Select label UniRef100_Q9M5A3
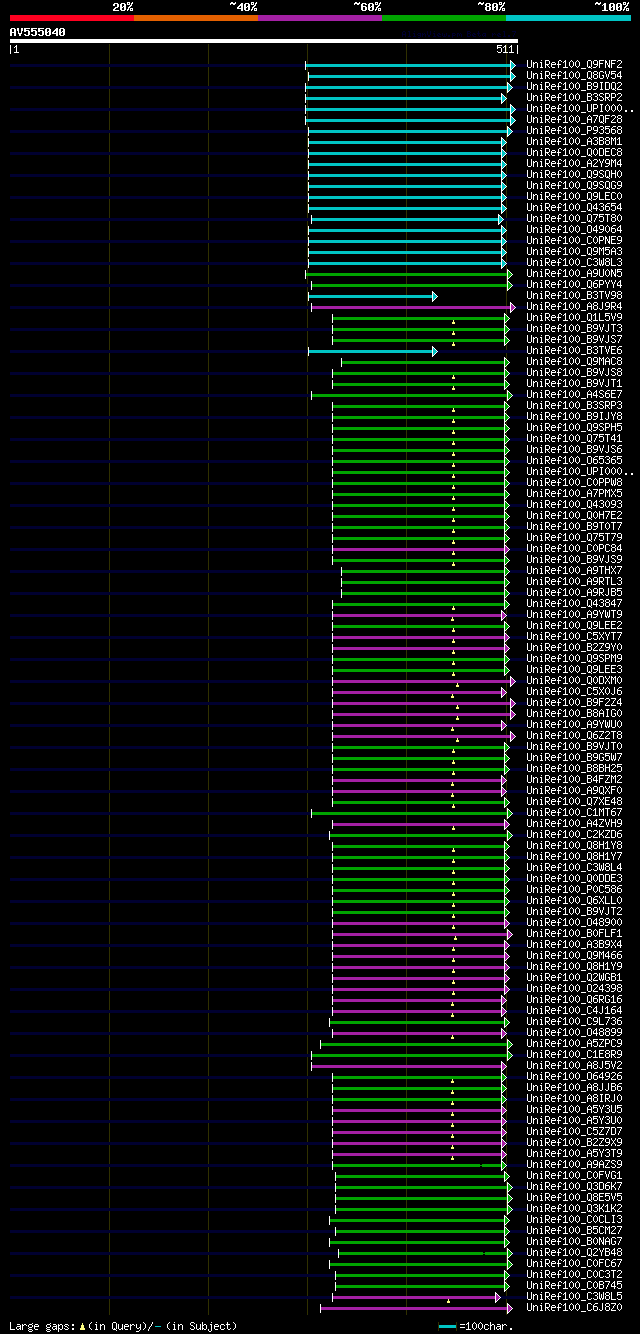The image size is (640, 1334). (x=575, y=251)
